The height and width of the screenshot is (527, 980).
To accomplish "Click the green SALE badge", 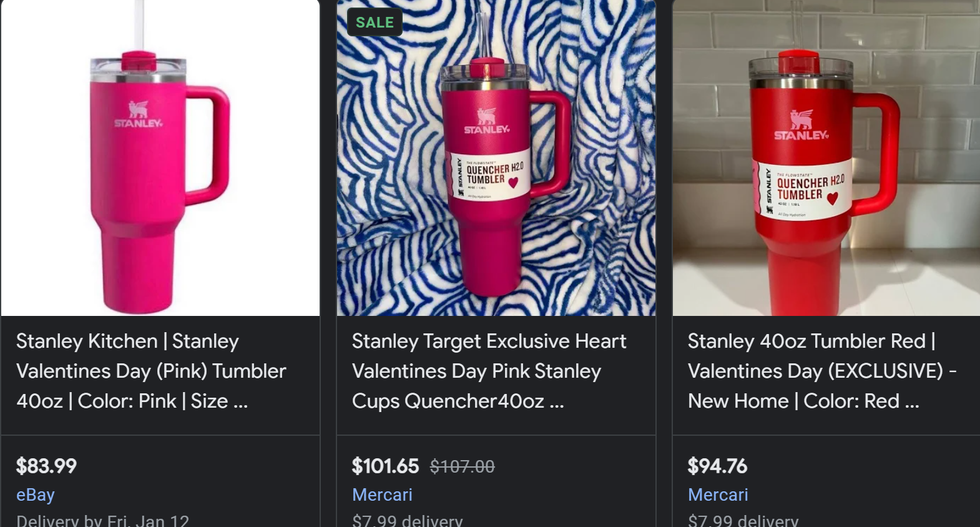I will point(374,22).
